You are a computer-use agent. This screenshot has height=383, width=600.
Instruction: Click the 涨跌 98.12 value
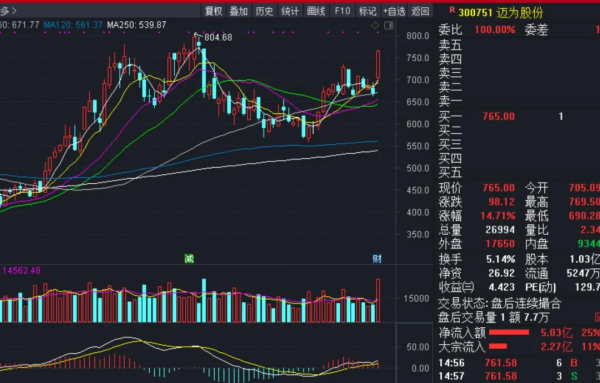(x=502, y=202)
